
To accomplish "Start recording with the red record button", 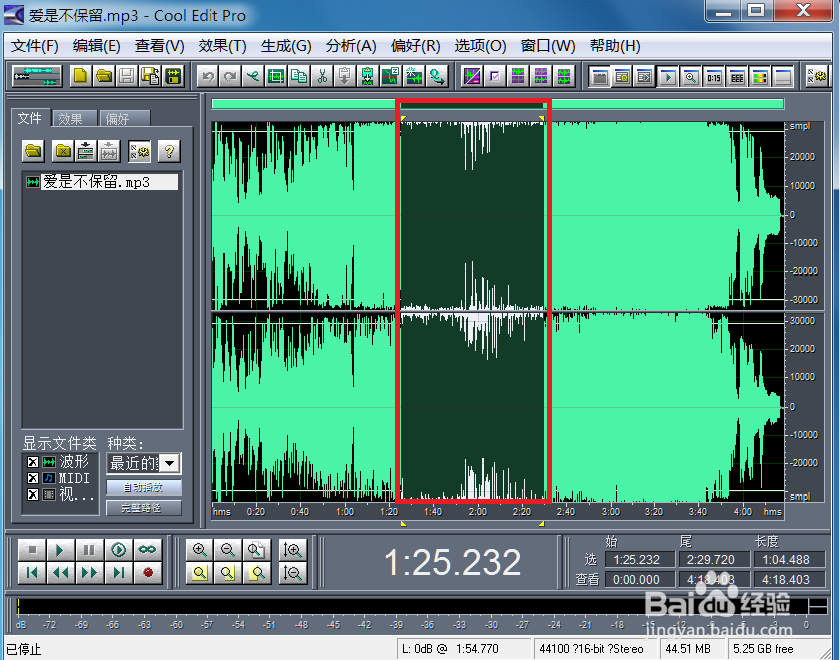I will [147, 573].
